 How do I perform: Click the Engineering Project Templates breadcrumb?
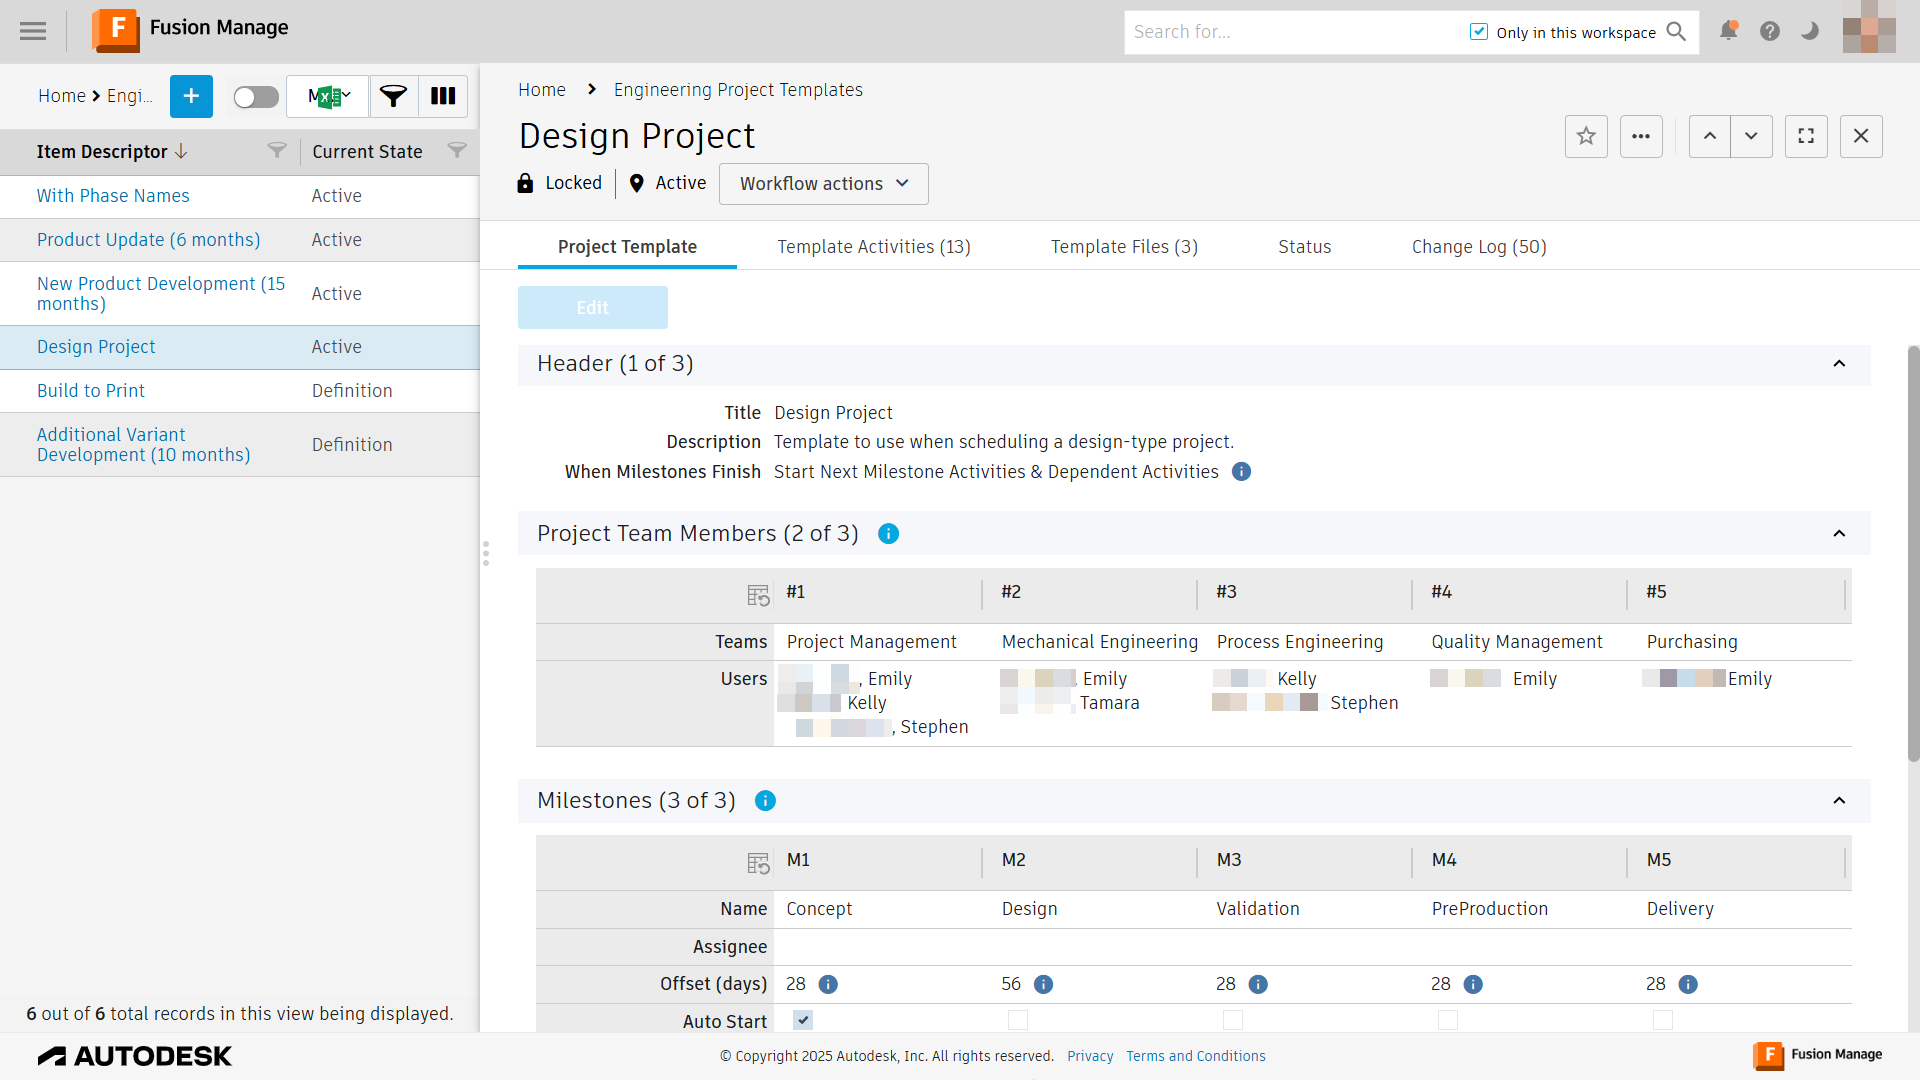click(x=738, y=90)
